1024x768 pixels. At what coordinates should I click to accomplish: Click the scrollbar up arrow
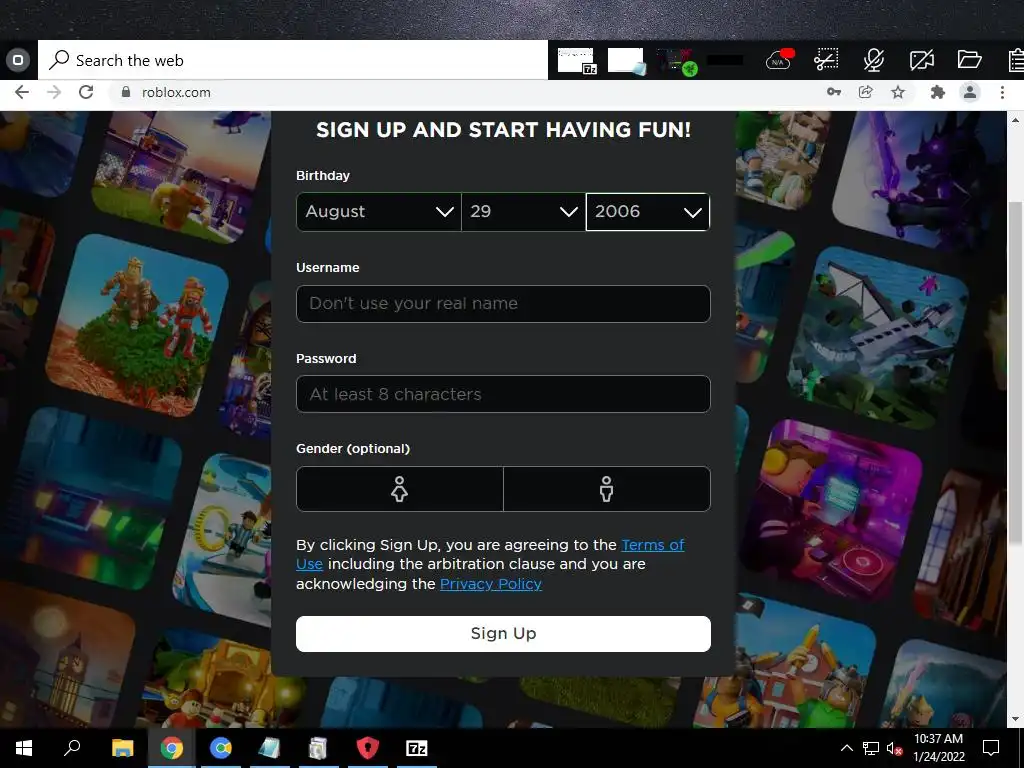1015,120
